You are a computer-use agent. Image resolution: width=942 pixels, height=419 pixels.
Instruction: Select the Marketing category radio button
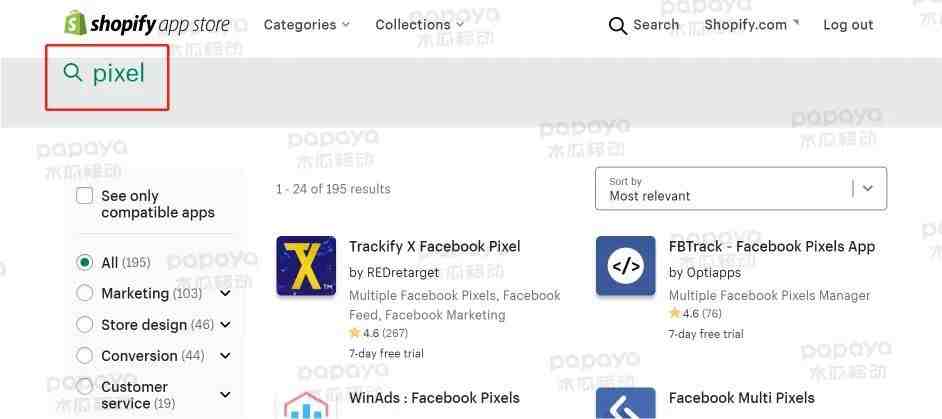click(85, 293)
